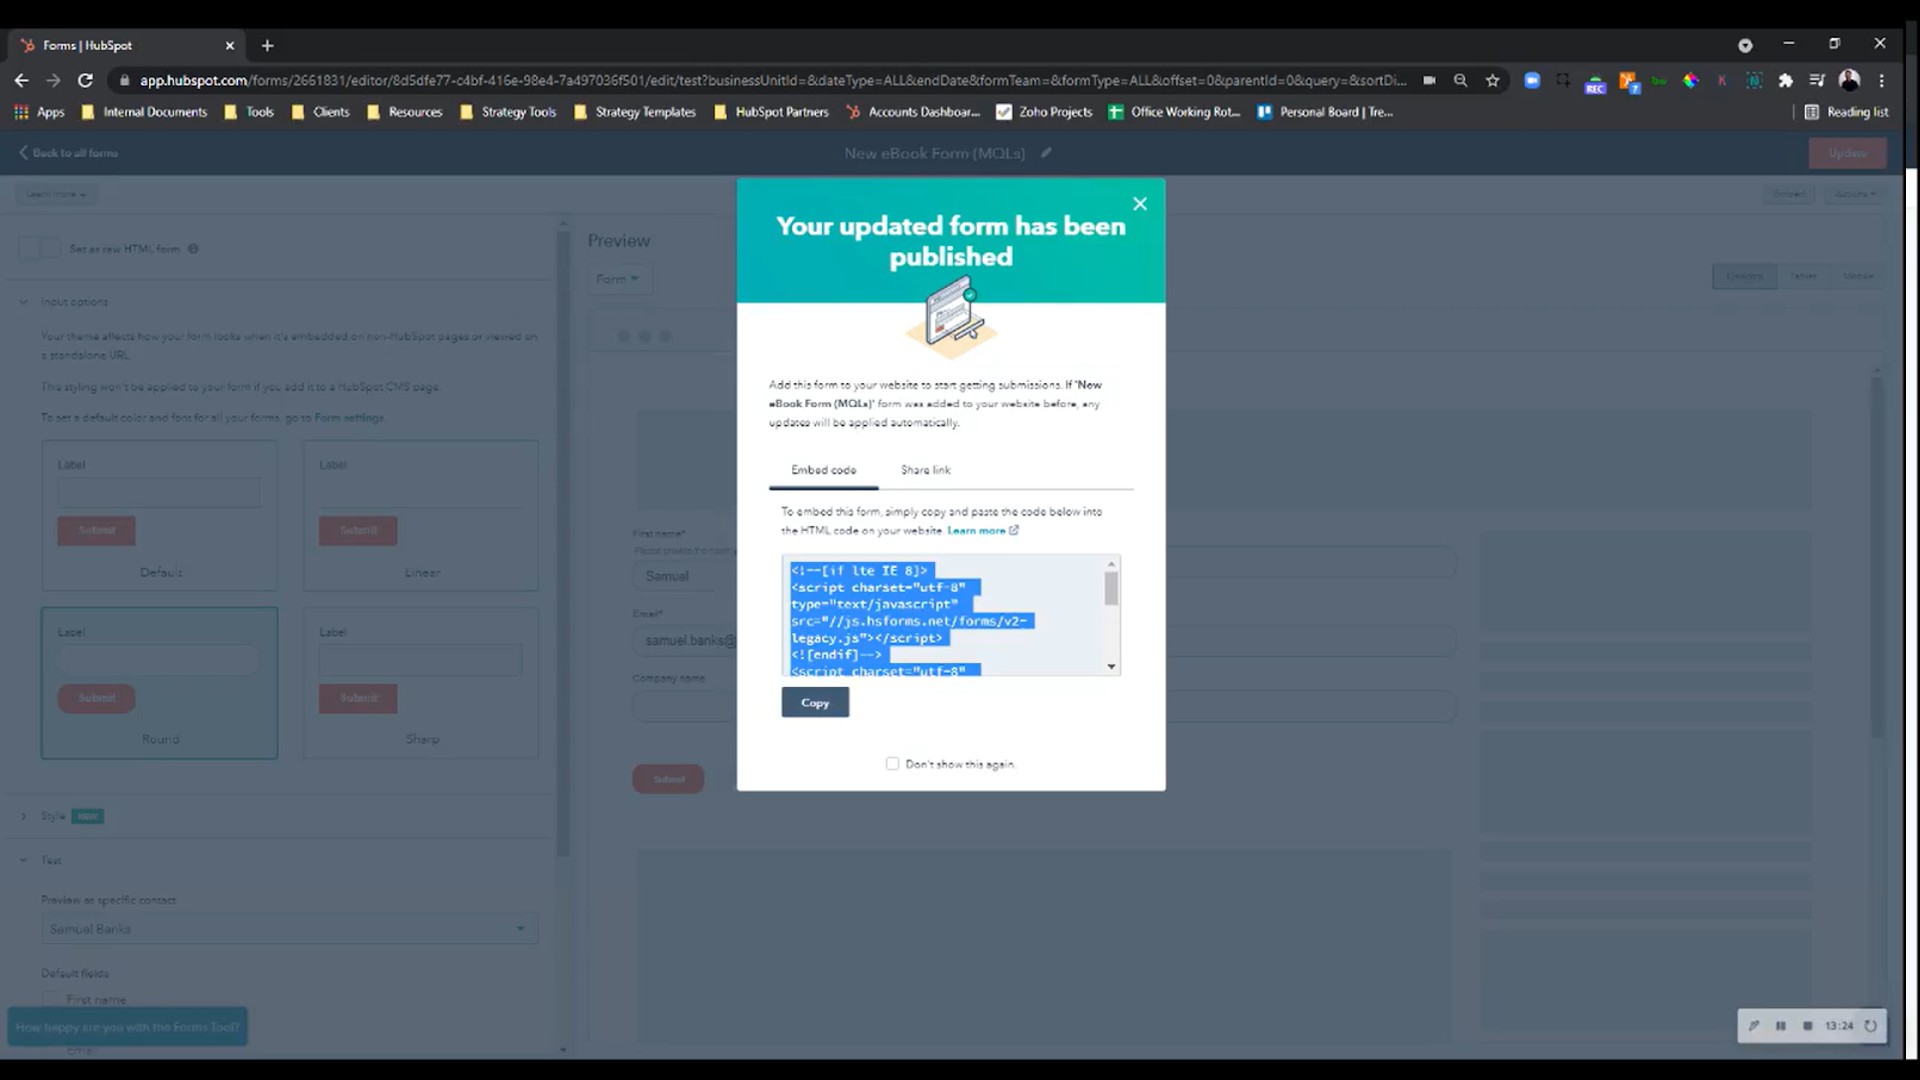Viewport: 1920px width, 1080px height.
Task: Open the zoom magnifier in address bar
Action: 1460,80
